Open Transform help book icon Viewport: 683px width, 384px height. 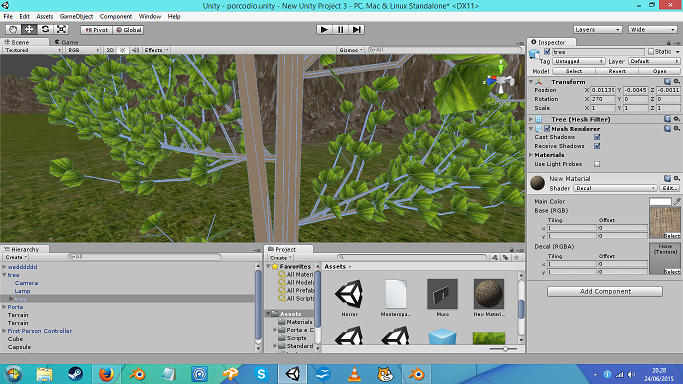click(x=667, y=81)
